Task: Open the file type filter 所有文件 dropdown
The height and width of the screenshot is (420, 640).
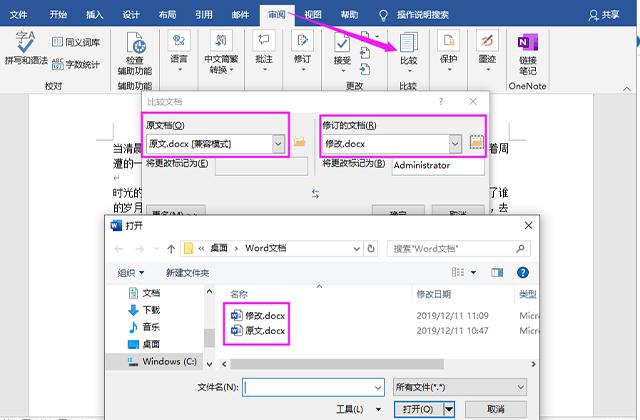Action: (460, 387)
